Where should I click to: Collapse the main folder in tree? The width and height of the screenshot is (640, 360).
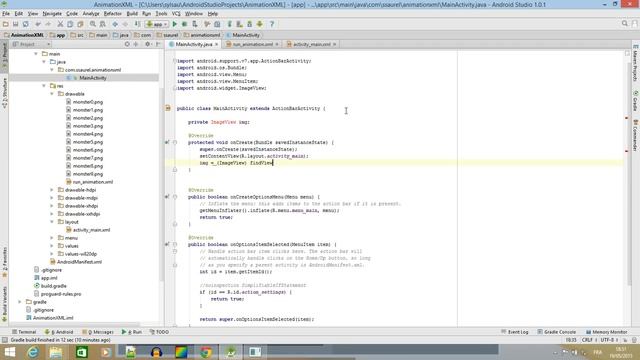point(36,53)
